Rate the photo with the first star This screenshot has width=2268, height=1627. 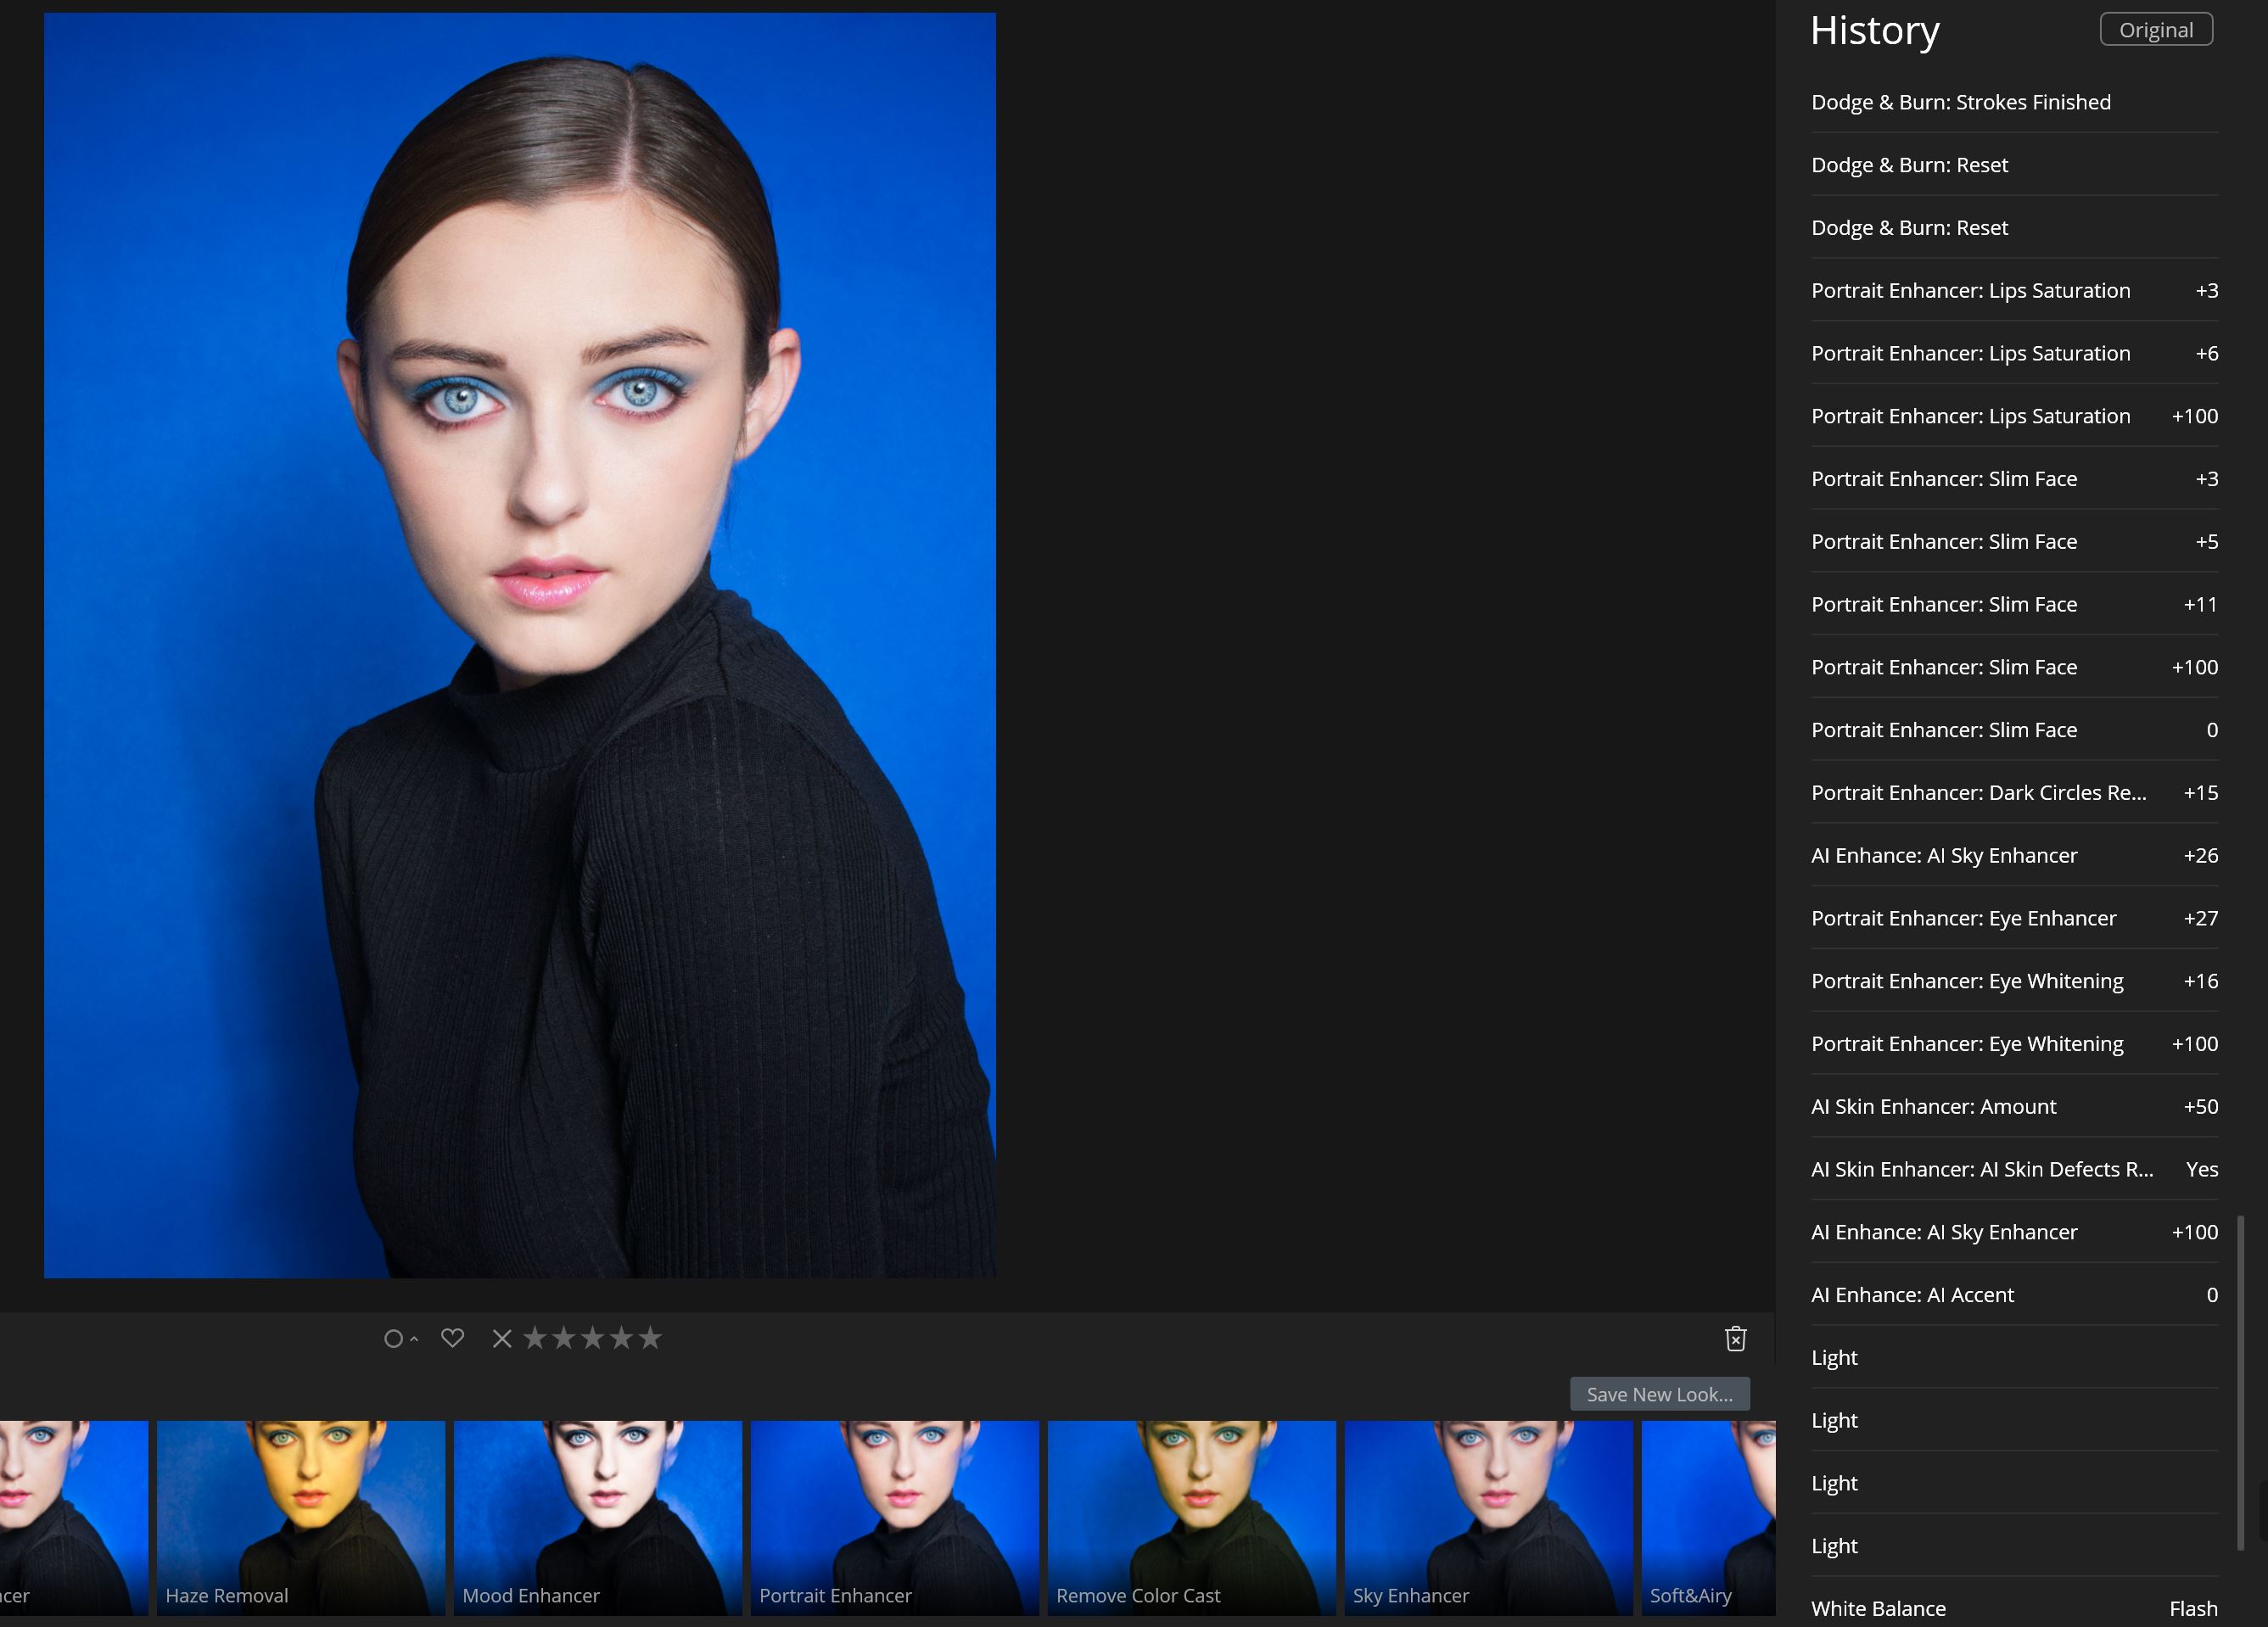[x=535, y=1338]
